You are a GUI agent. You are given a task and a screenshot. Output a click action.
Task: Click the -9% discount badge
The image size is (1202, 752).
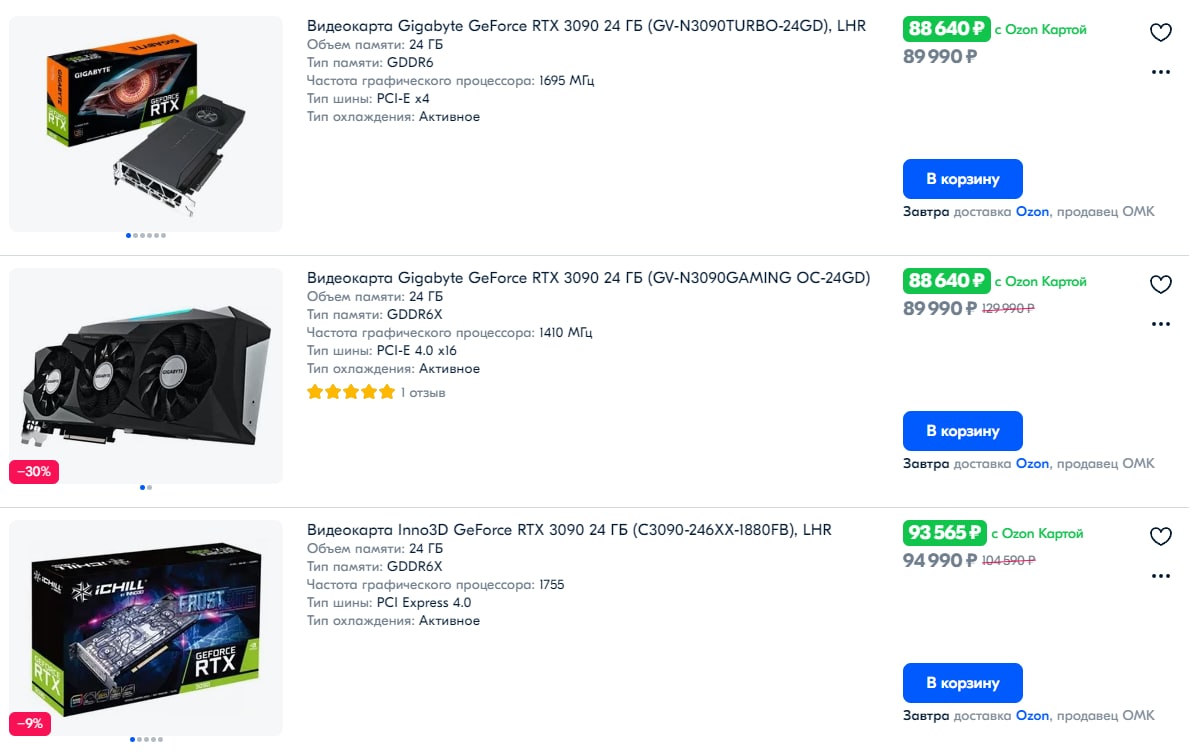click(30, 723)
